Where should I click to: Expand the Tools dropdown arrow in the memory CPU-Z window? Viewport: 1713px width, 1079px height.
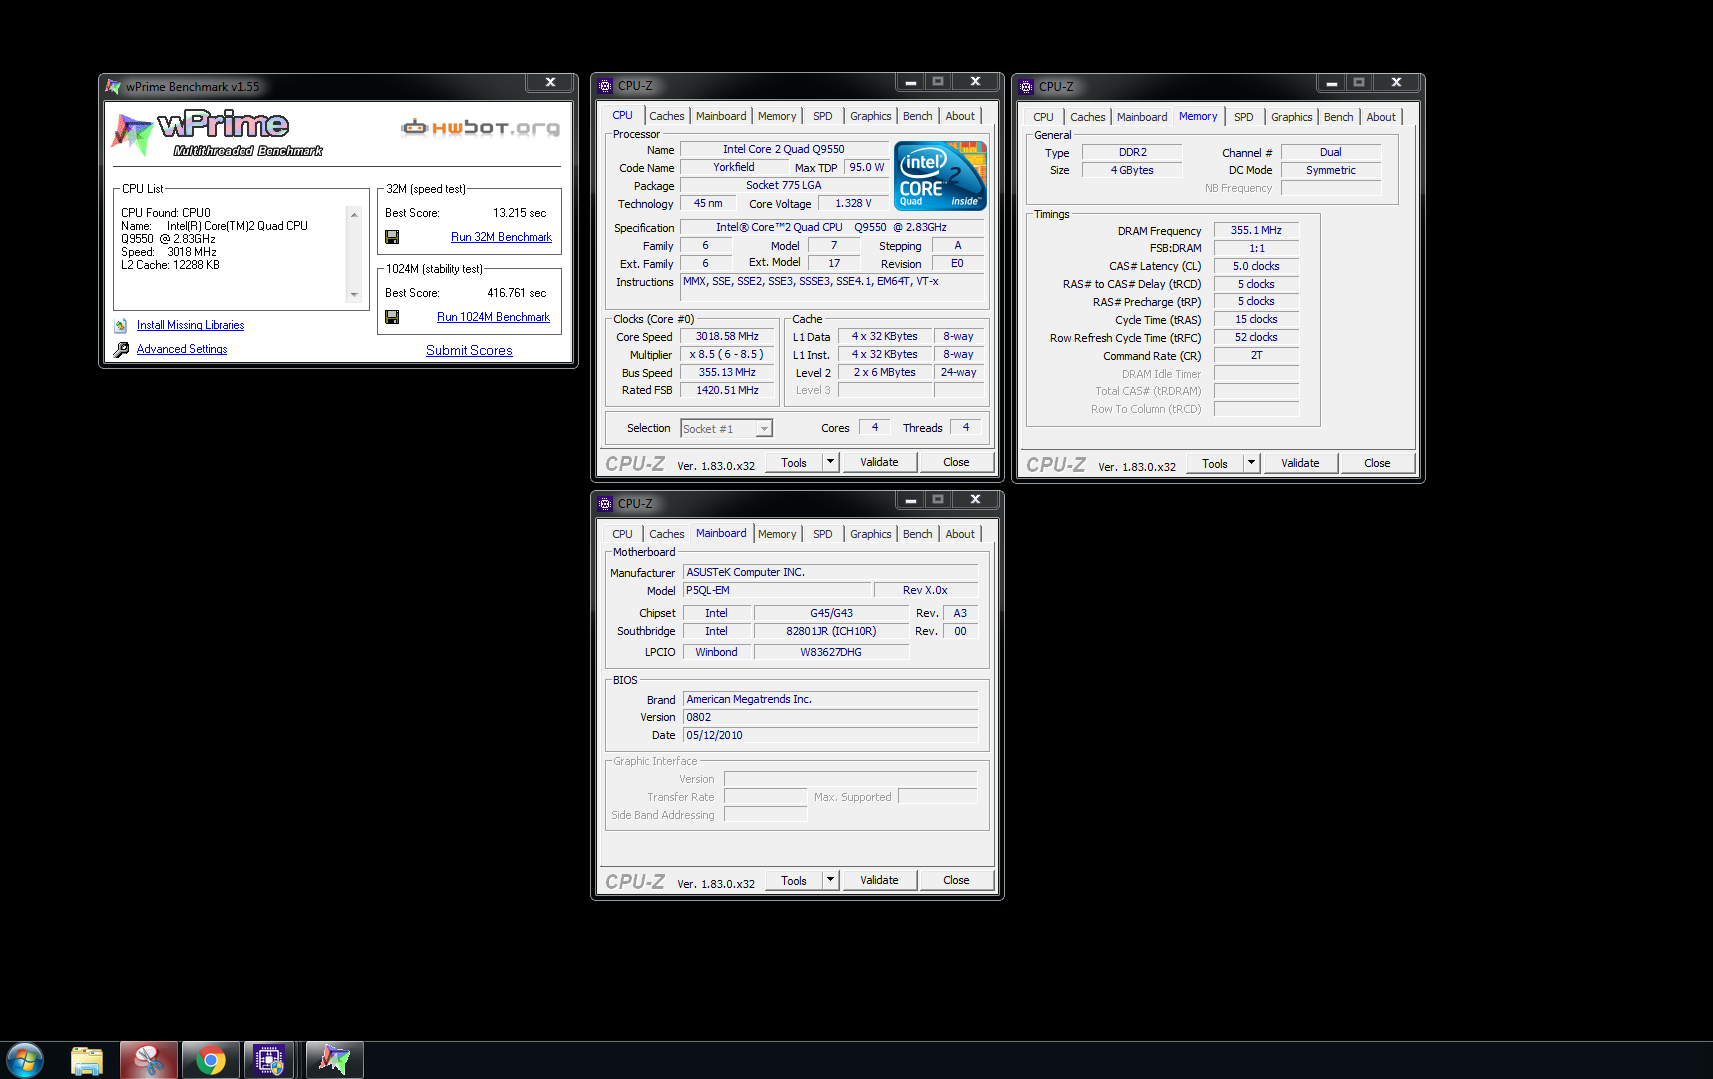click(x=1250, y=463)
